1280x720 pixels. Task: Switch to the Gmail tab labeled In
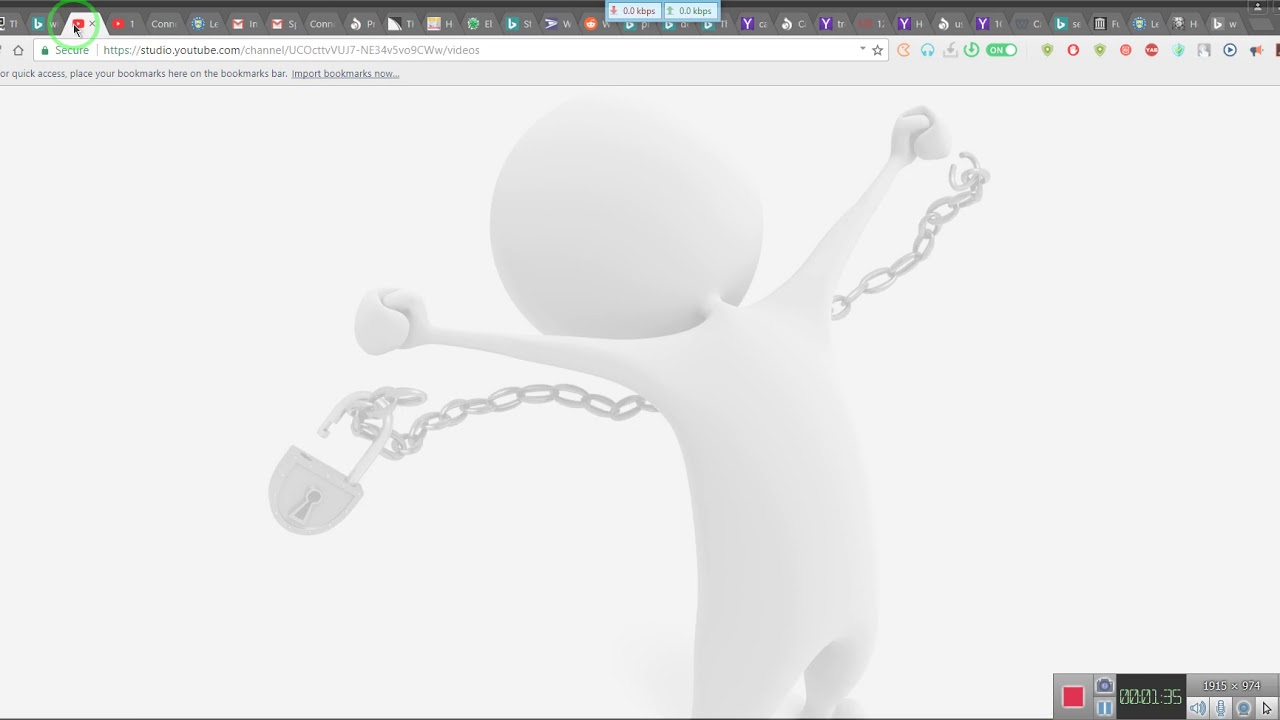coord(244,24)
